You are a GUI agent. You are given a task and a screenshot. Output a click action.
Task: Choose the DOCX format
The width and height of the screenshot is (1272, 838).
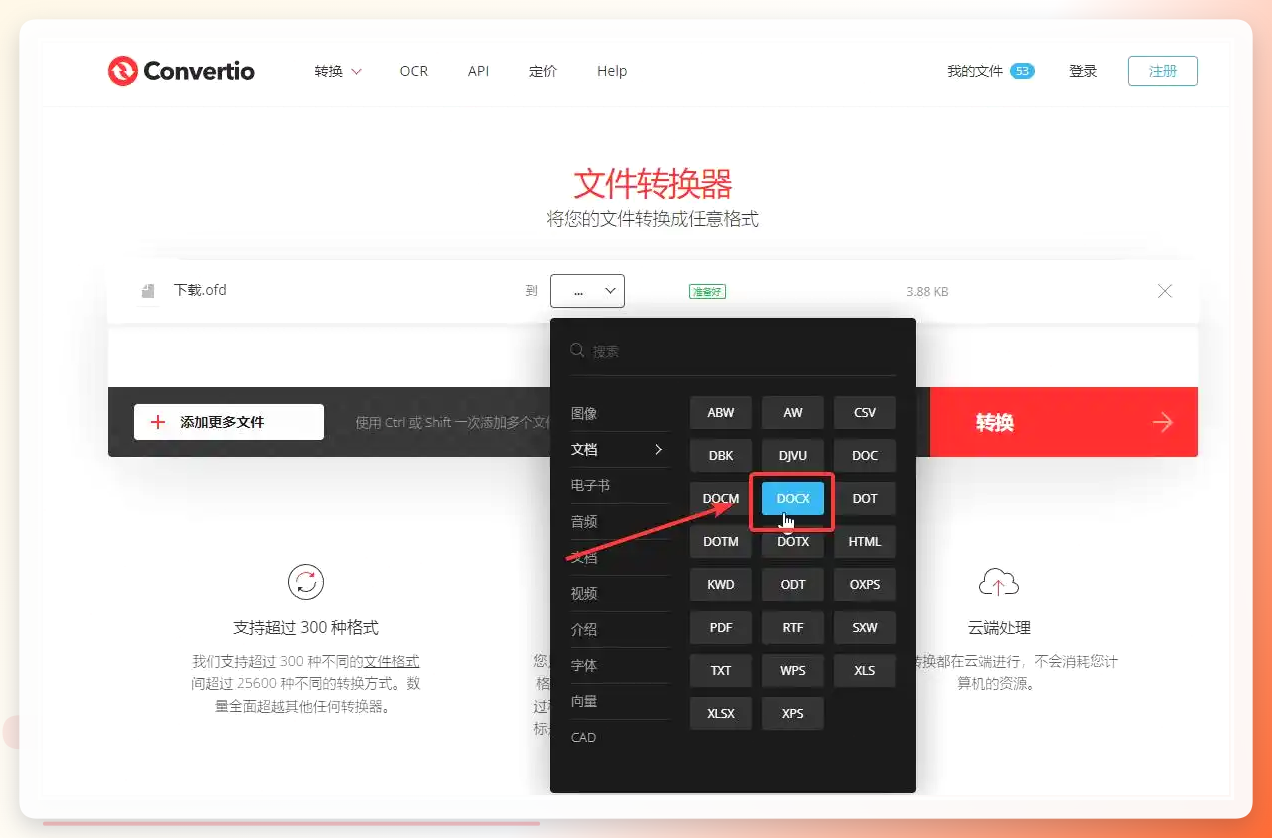(793, 498)
